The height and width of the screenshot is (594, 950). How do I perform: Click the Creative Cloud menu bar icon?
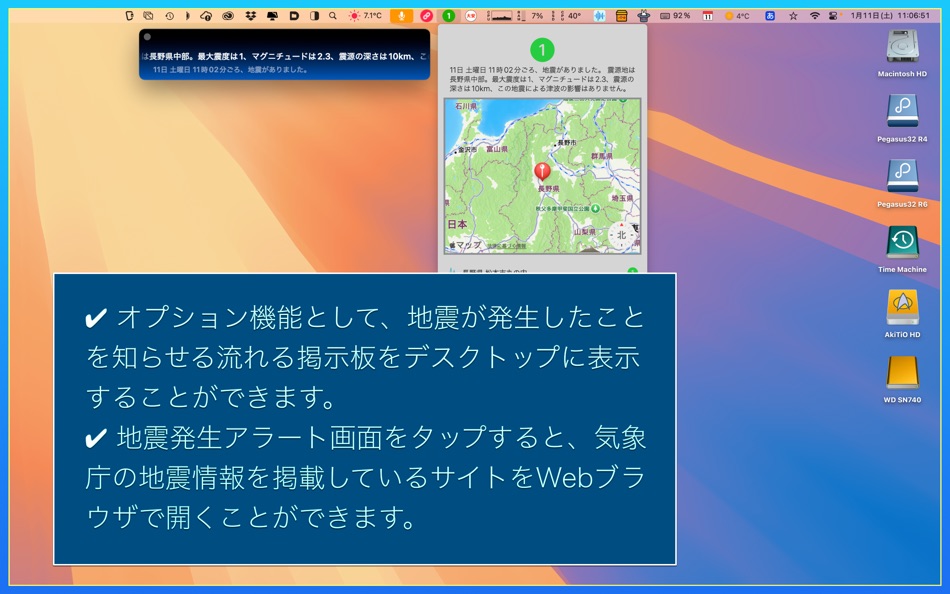coord(228,16)
